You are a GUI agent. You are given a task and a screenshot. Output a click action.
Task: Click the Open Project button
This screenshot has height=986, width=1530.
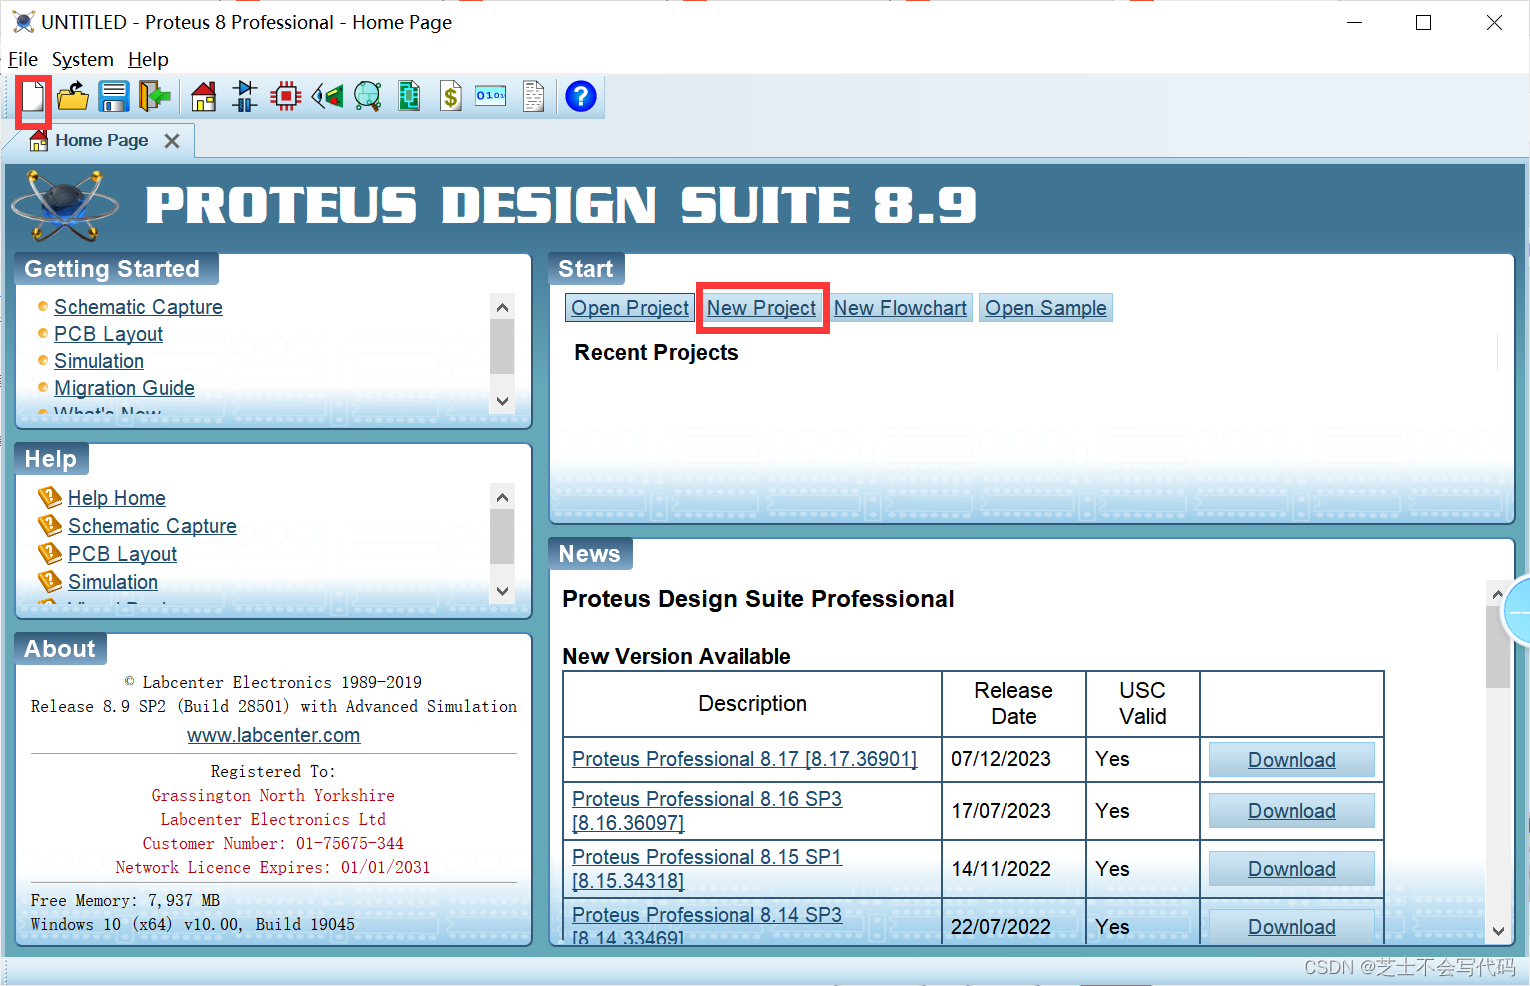pyautogui.click(x=630, y=308)
